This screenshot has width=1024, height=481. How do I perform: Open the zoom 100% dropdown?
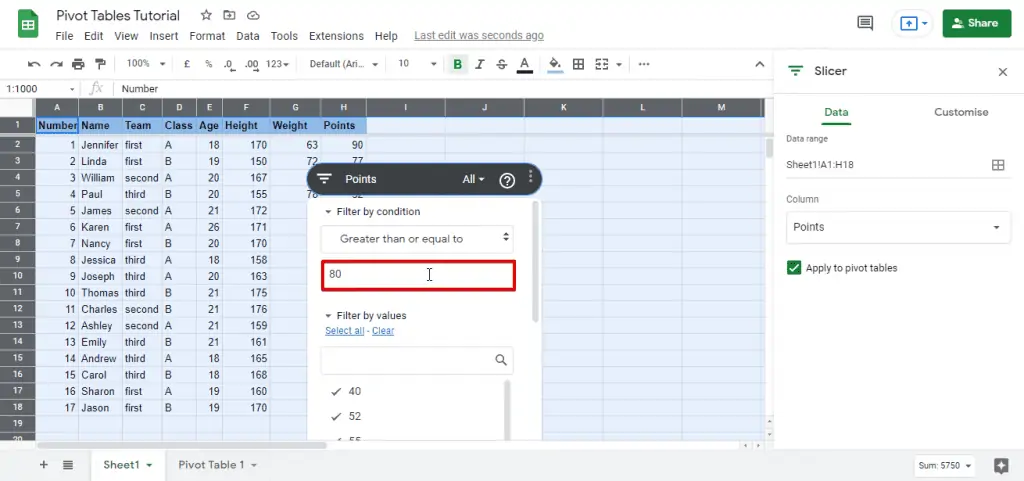146,64
